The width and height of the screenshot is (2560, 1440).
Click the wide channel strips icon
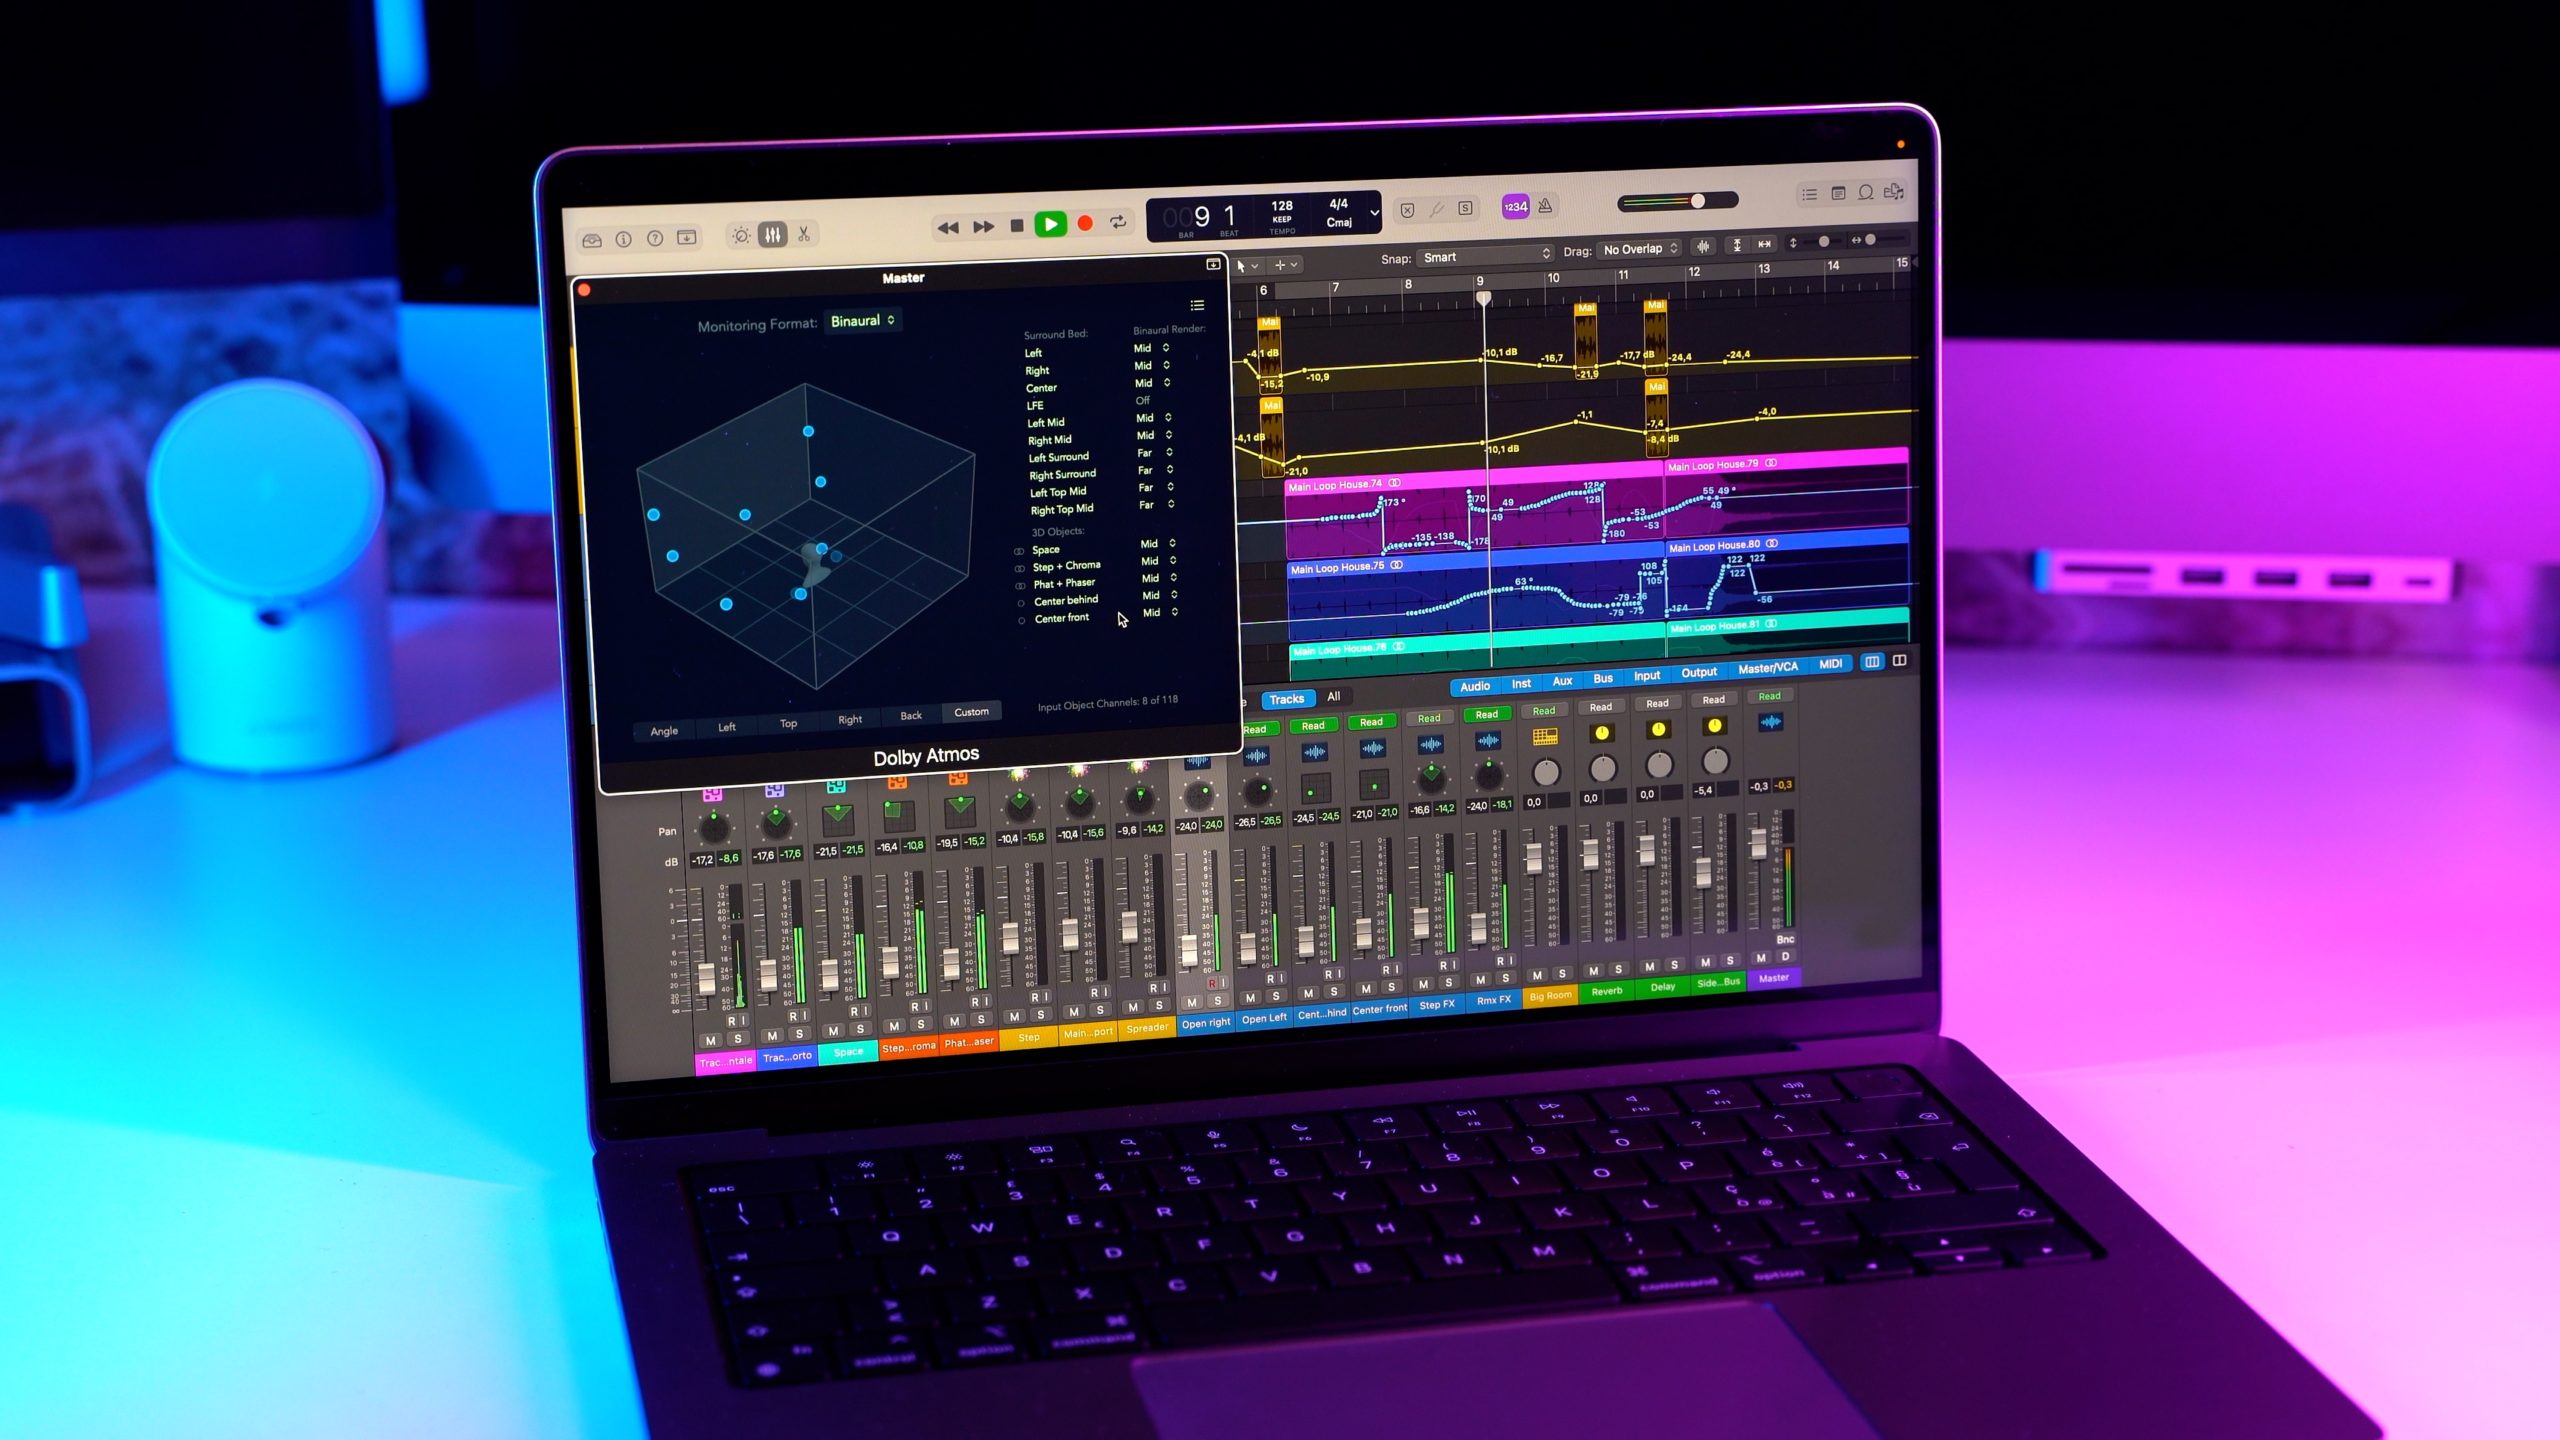(x=1900, y=661)
